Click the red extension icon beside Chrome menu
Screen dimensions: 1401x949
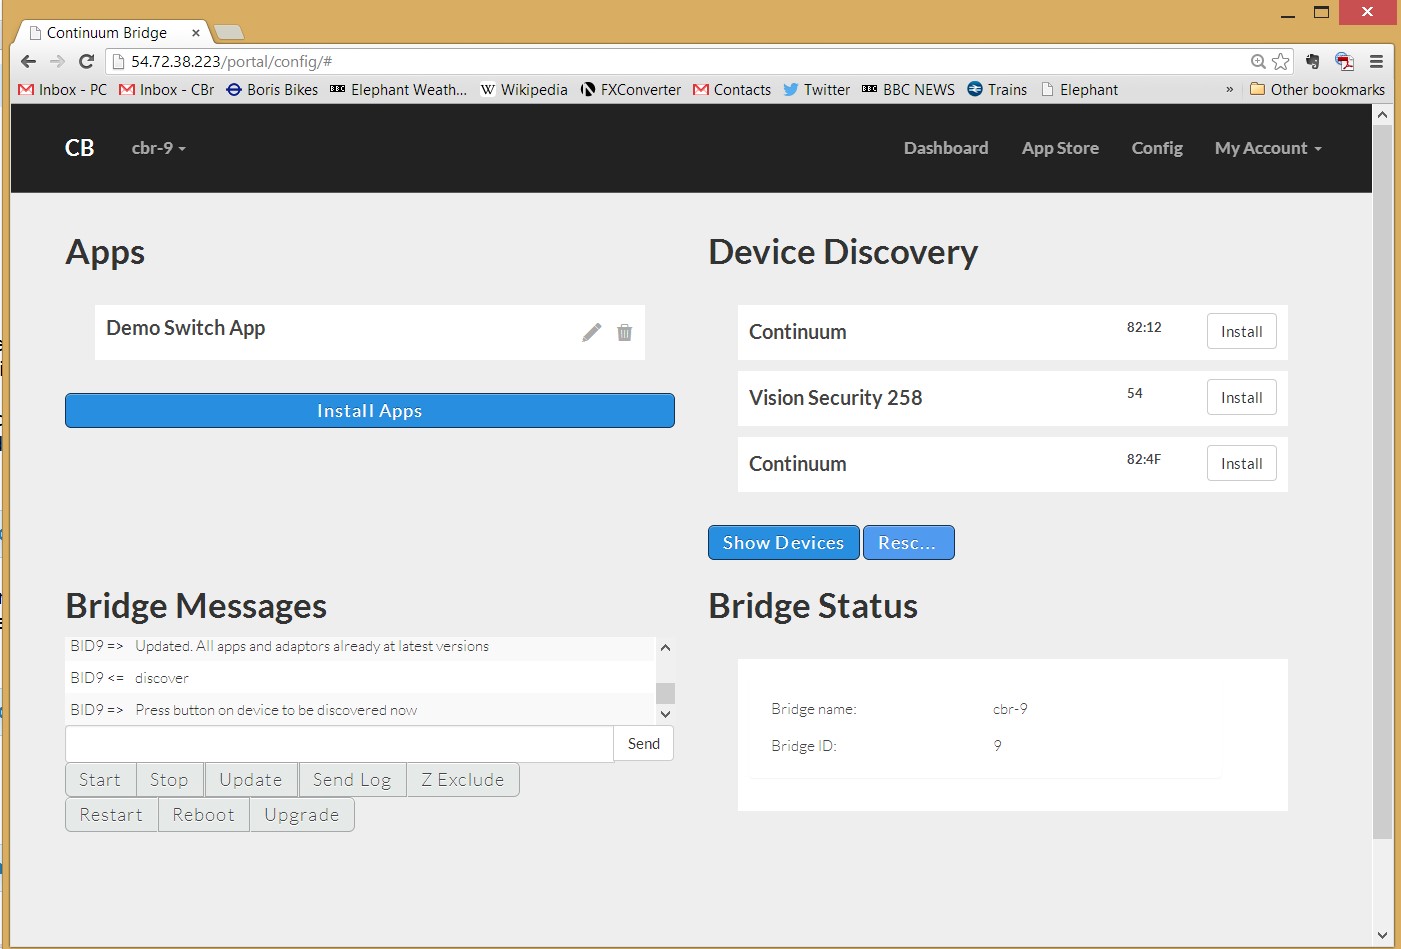tap(1344, 61)
